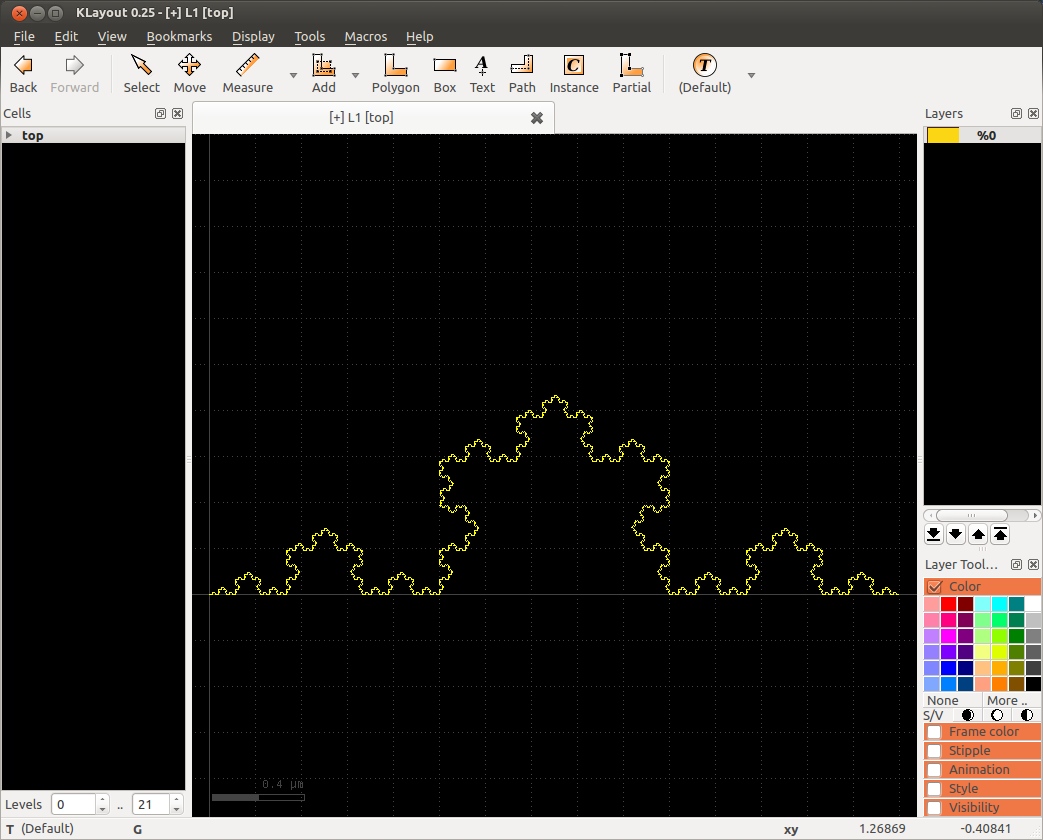Expand the top cell tree item
This screenshot has height=840, width=1043.
pos(9,135)
